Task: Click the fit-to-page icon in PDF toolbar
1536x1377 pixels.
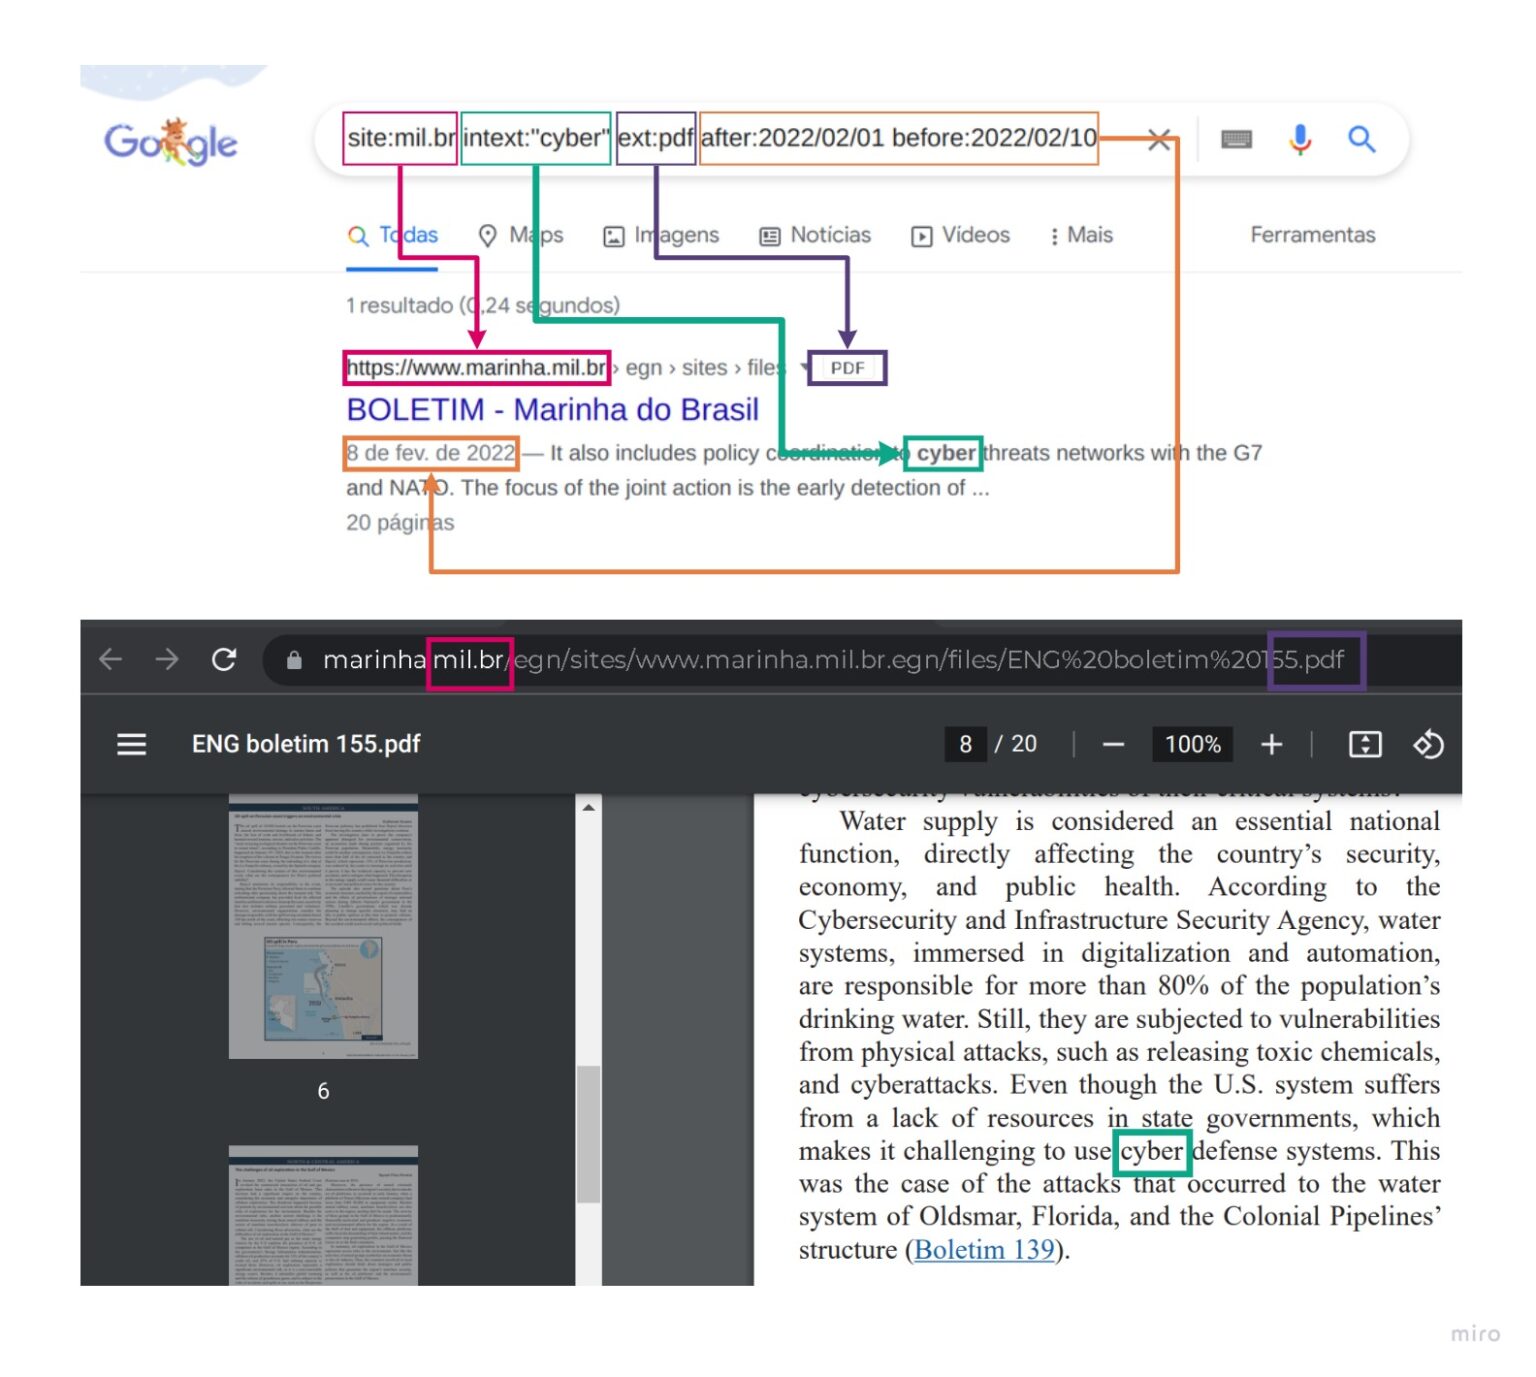Action: [1364, 744]
